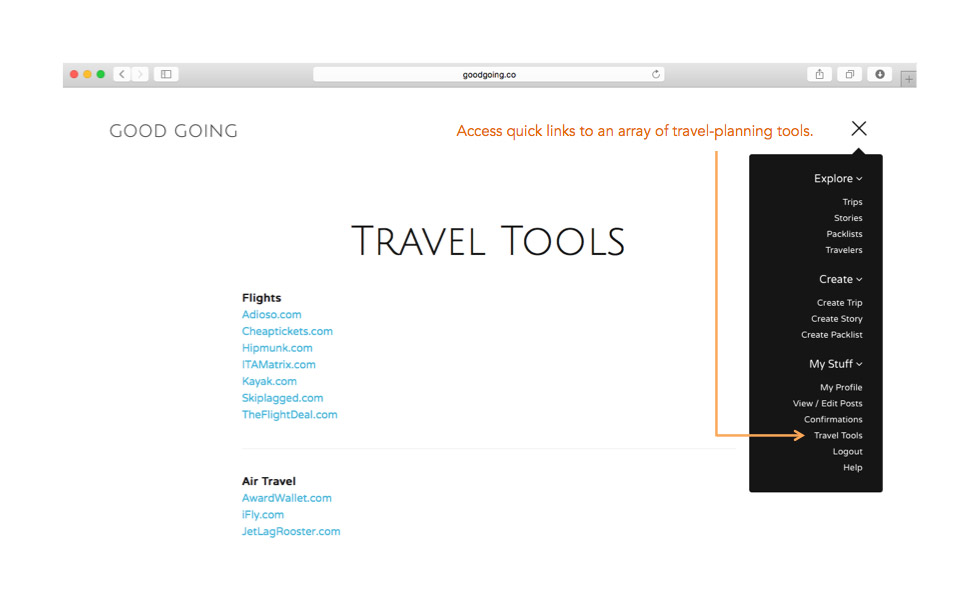
Task: Add a new tab with the plus icon
Action: (x=909, y=79)
